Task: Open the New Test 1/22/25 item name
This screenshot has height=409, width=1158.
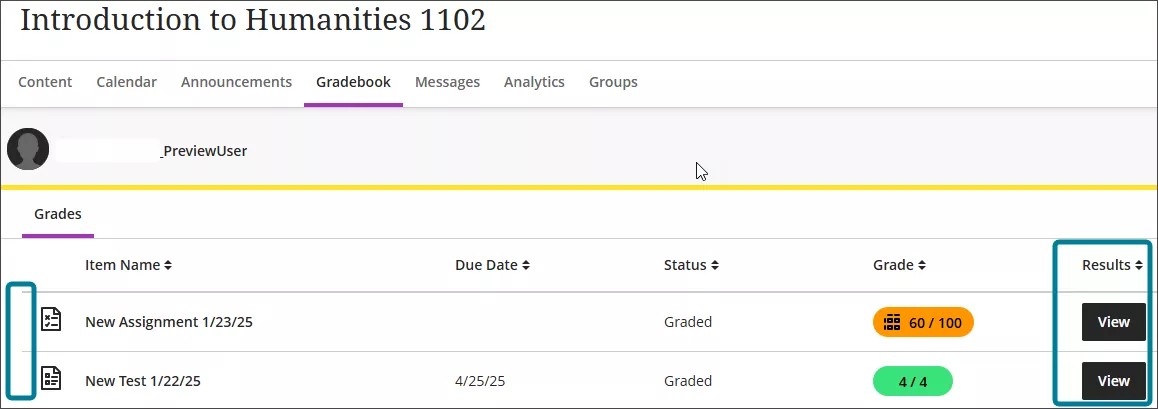Action: [148, 381]
